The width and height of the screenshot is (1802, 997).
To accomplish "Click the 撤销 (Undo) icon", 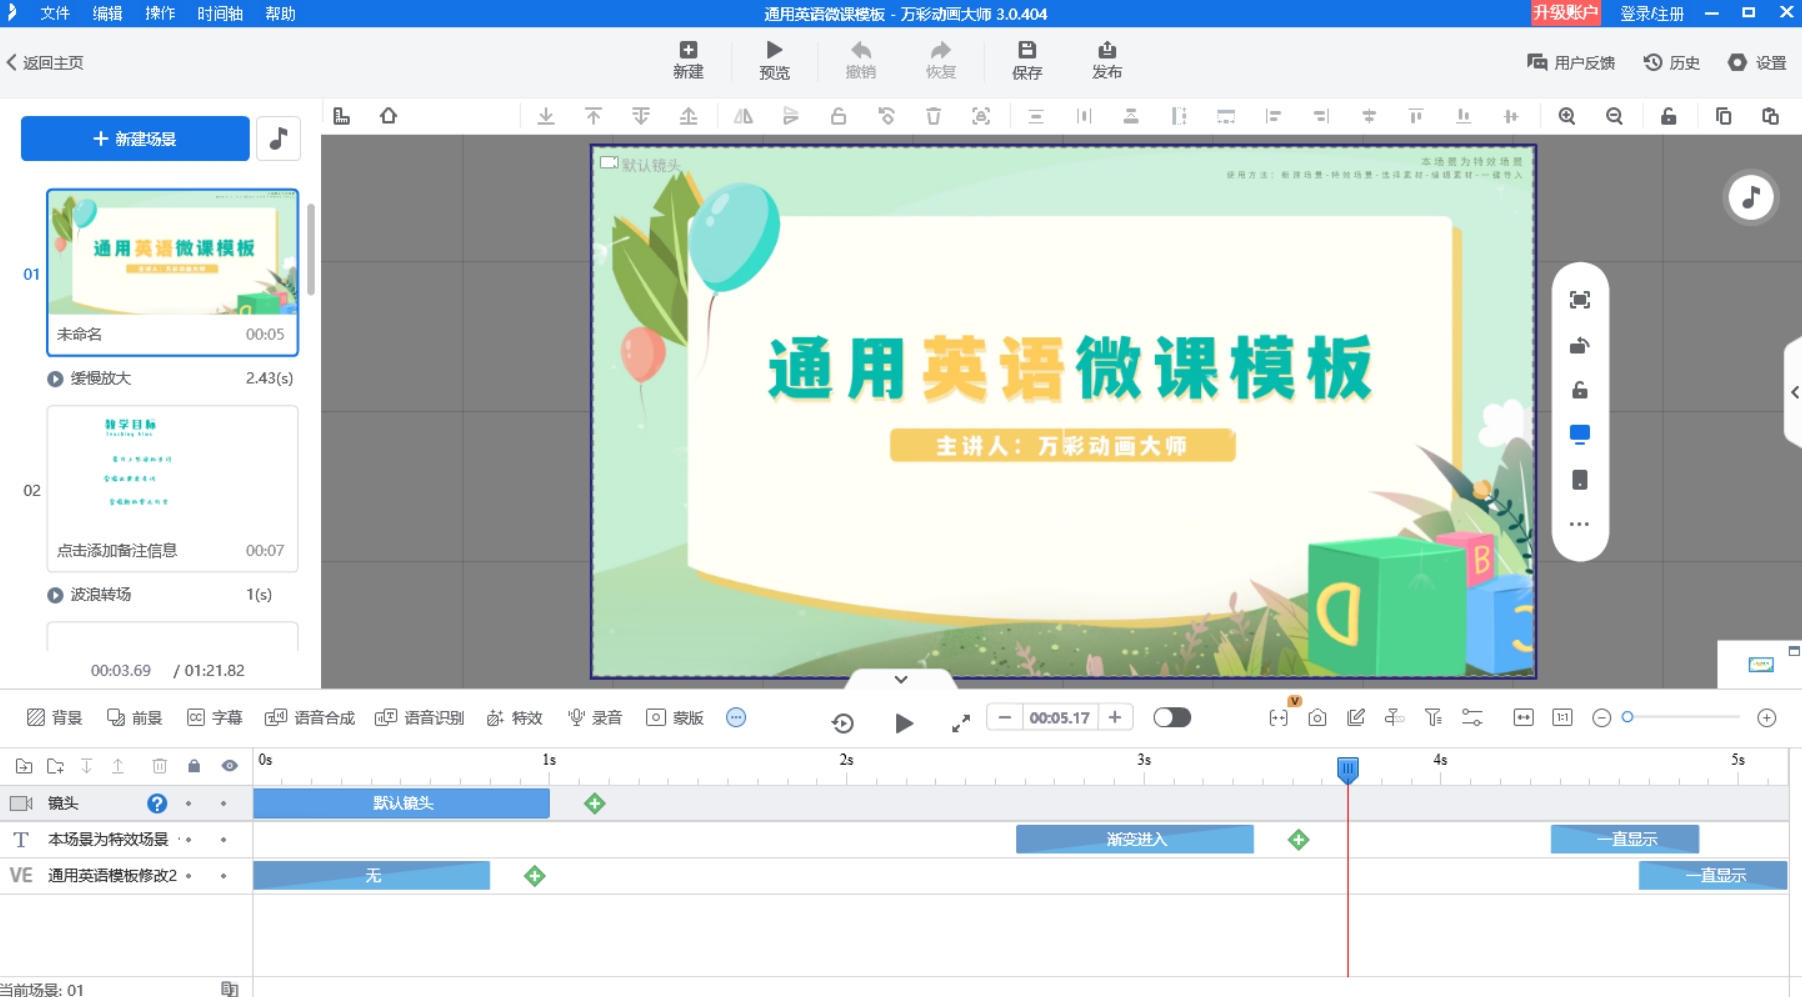I will [861, 50].
